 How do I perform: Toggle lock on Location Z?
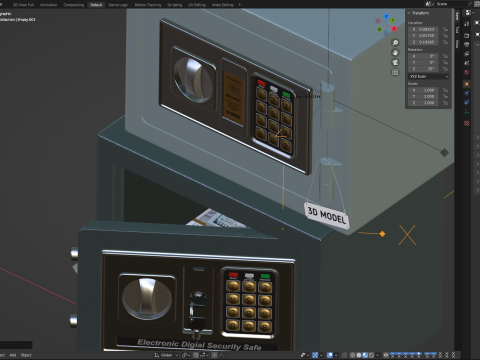point(445,42)
